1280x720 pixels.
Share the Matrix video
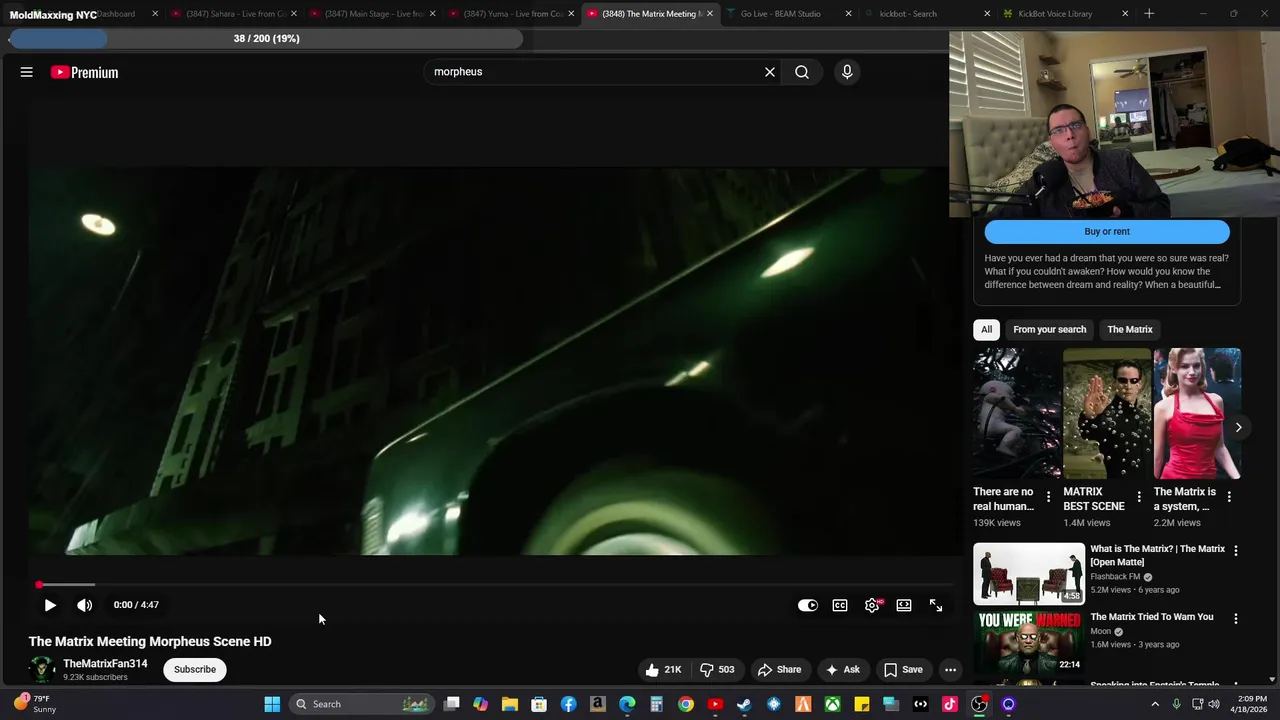(779, 670)
